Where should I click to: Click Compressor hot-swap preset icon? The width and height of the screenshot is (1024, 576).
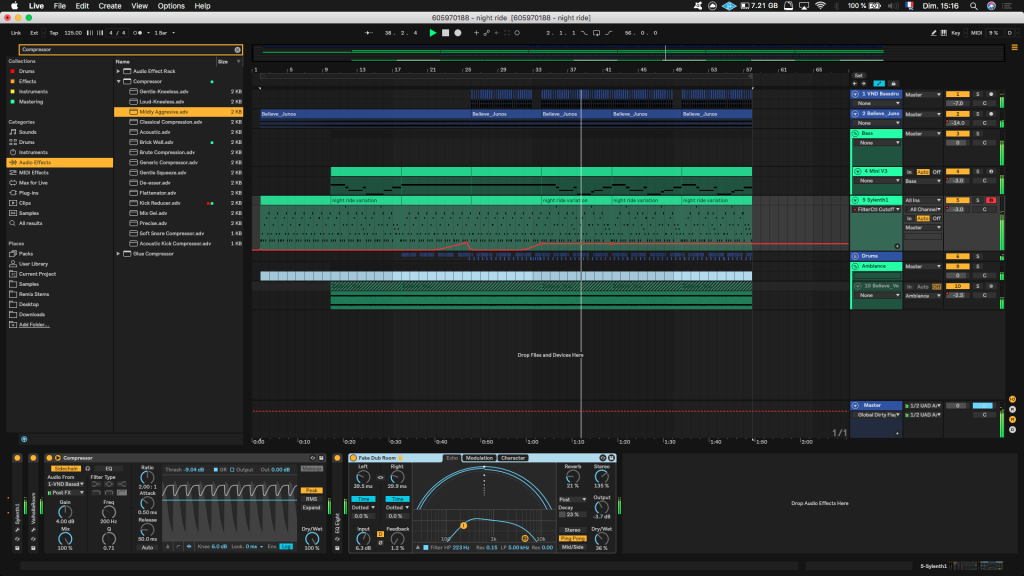pos(313,458)
